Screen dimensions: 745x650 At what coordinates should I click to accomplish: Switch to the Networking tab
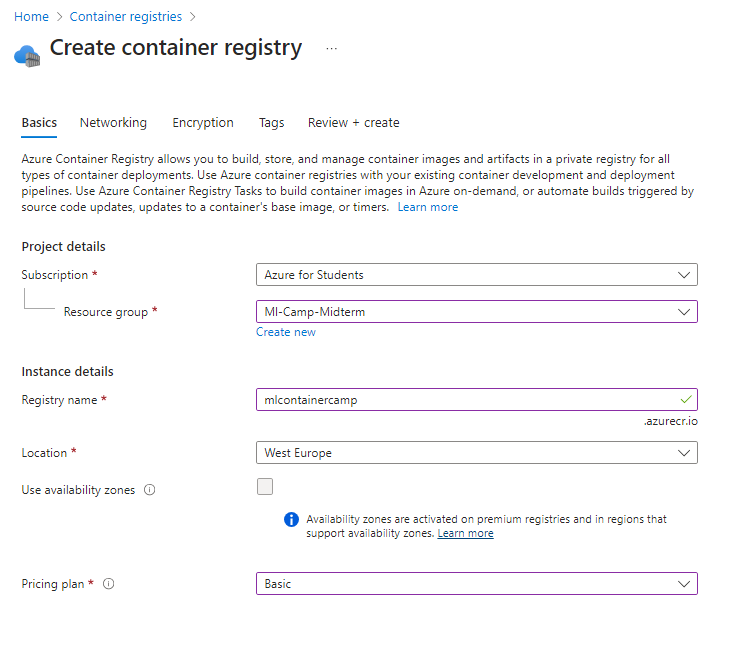click(x=113, y=123)
